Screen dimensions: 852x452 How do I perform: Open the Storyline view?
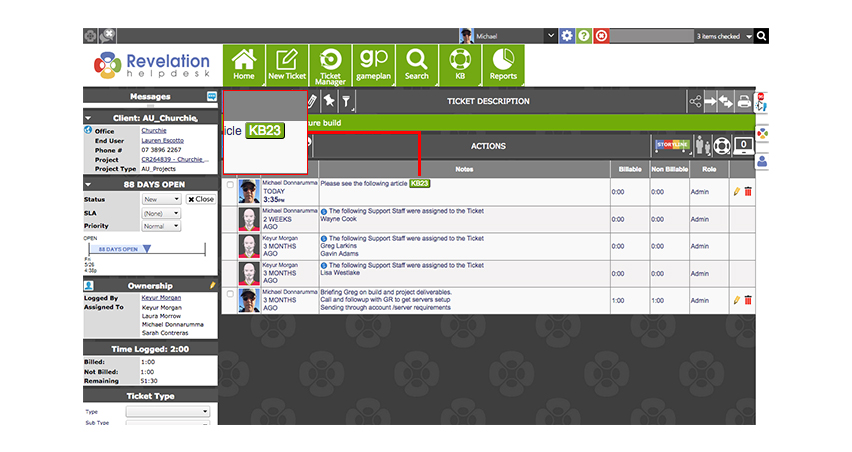click(x=673, y=145)
